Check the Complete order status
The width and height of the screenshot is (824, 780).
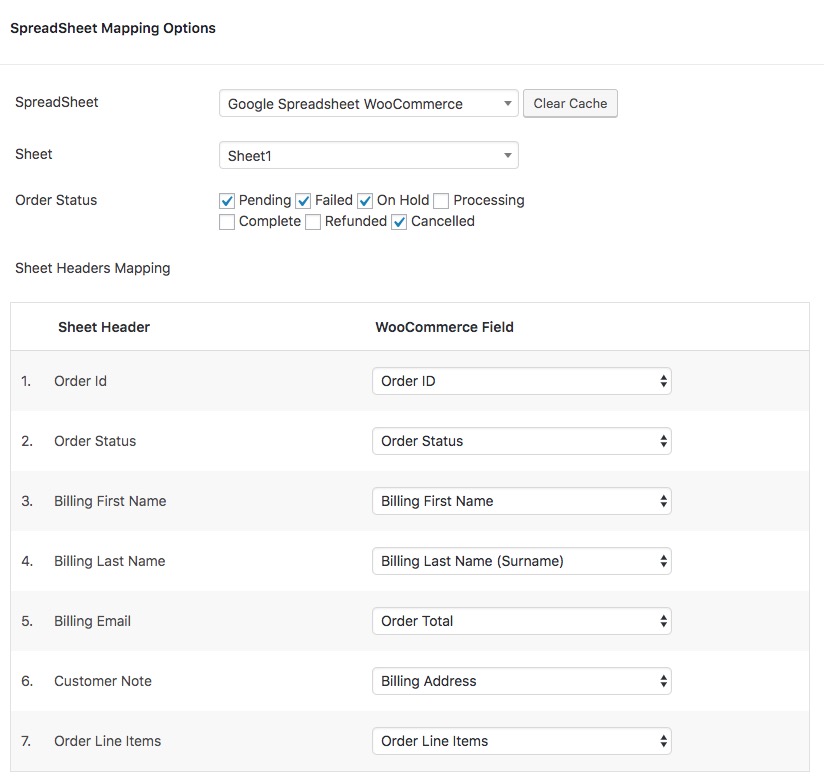coord(226,221)
